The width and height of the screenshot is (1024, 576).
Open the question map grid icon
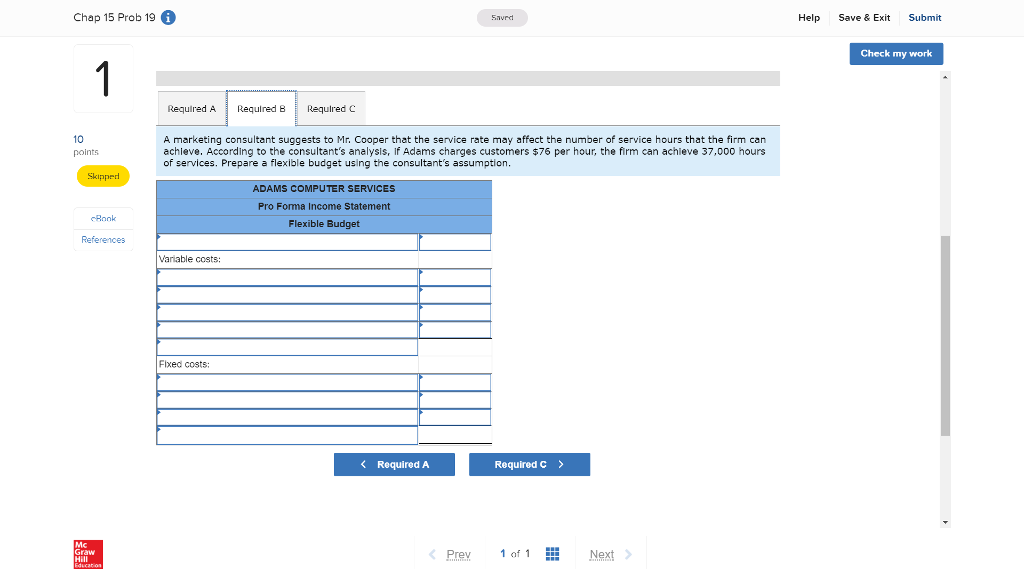(x=552, y=553)
